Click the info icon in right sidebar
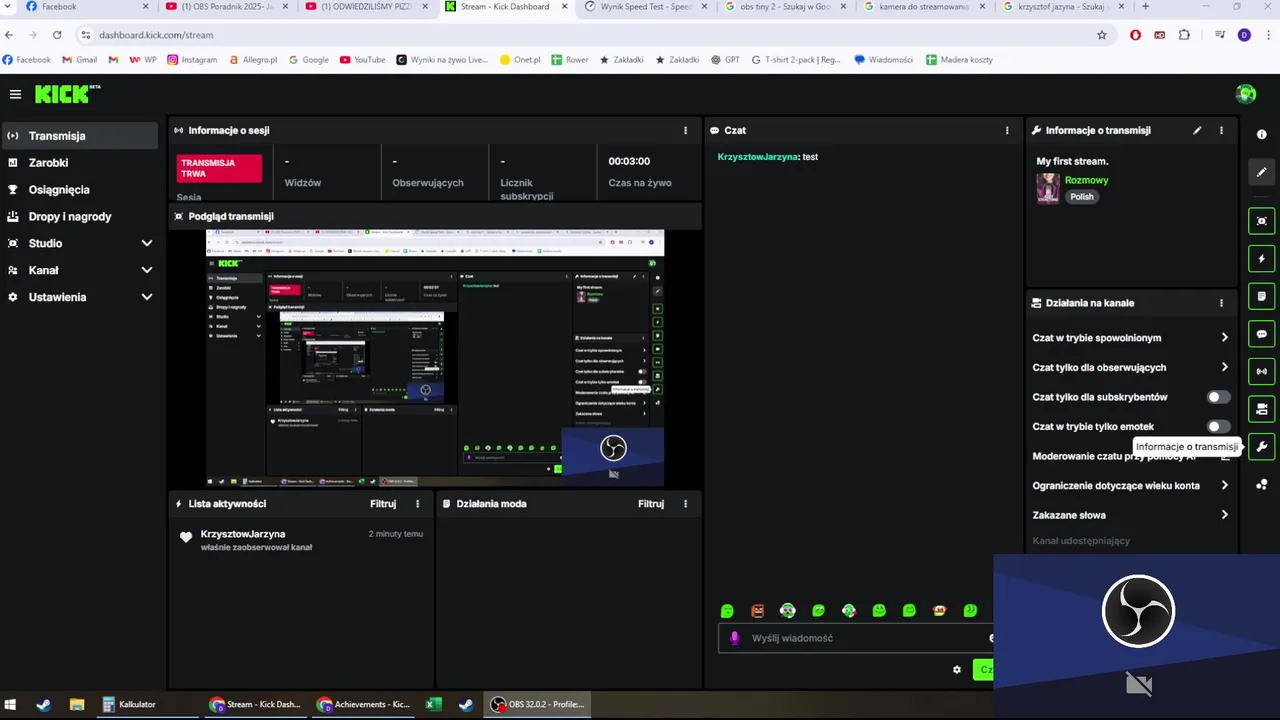1280x720 pixels. pos(1261,135)
